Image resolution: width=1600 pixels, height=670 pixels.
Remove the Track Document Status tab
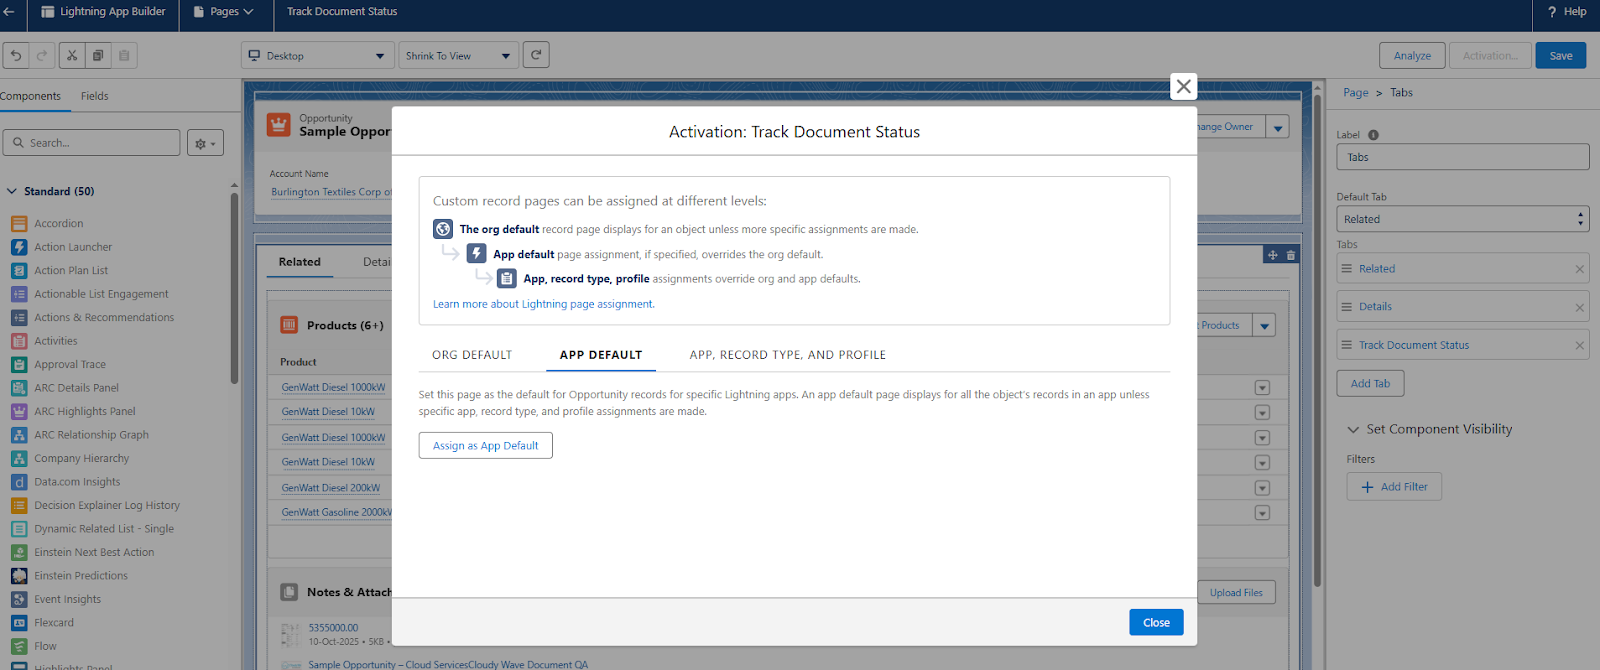coord(1579,346)
